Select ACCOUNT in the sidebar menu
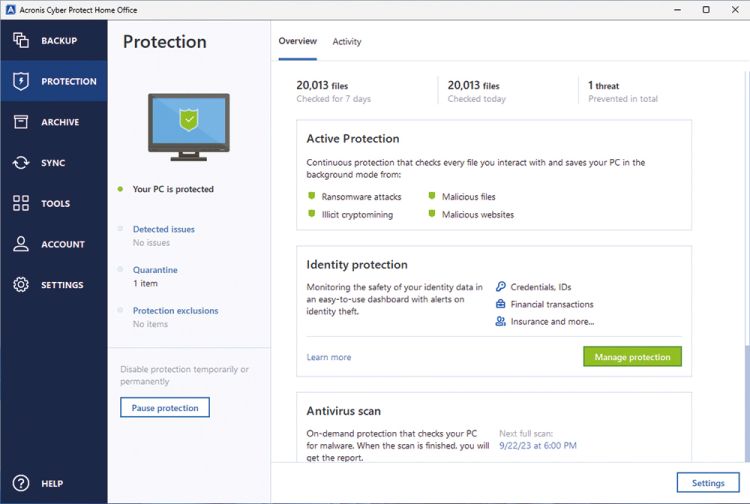 [x=63, y=244]
